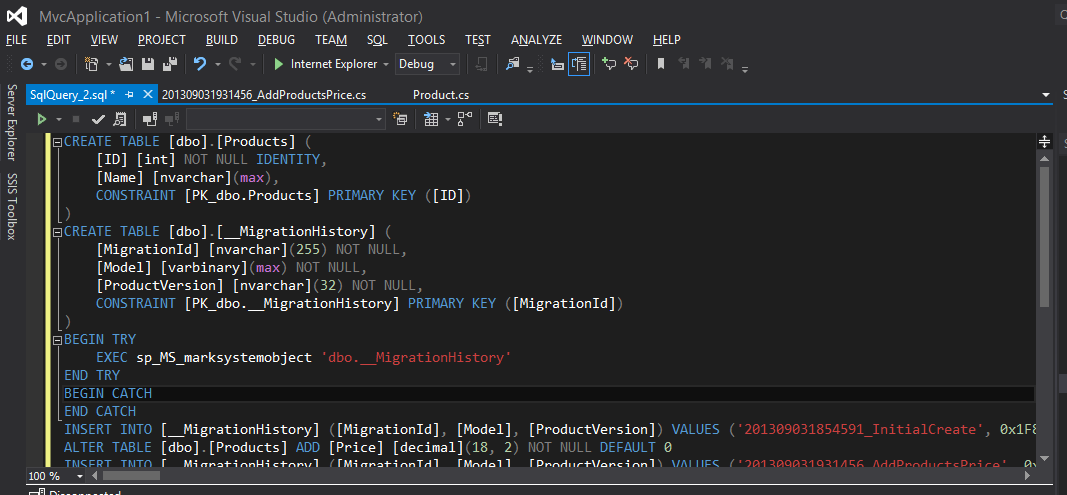The height and width of the screenshot is (495, 1067).
Task: Select the Results as Grid icon
Action: pos(431,120)
